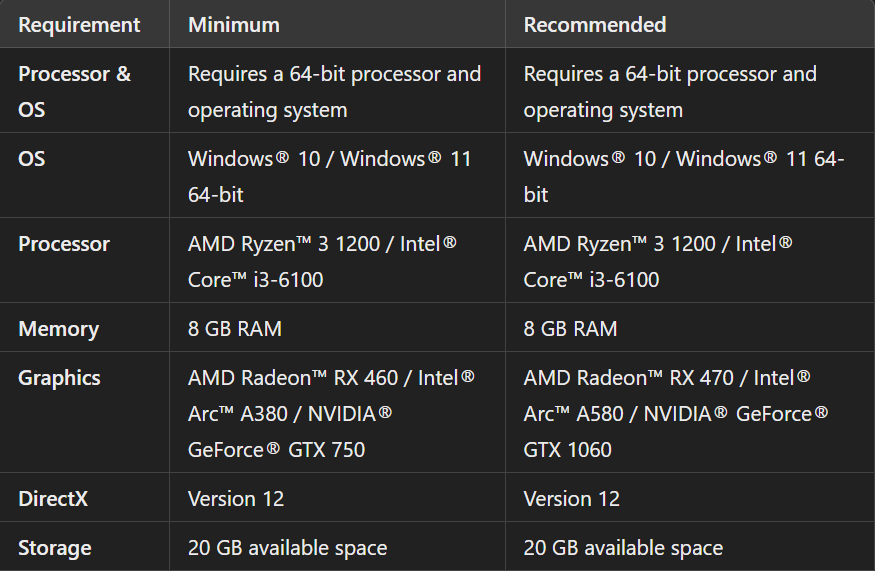Select the Storage row label
The image size is (875, 571).
tap(54, 548)
